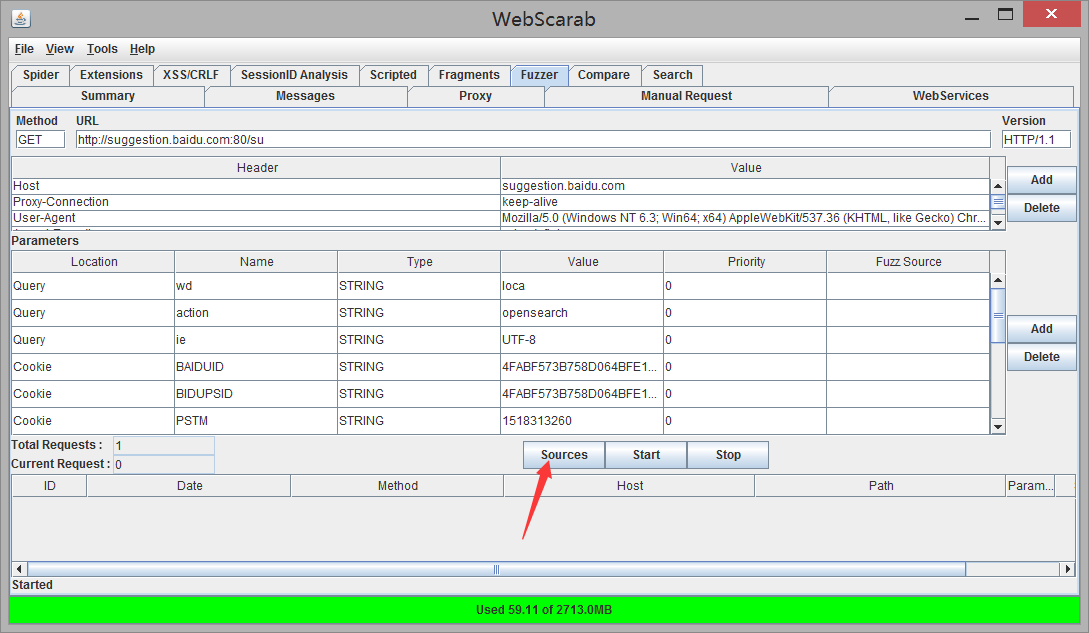Click Delete button beside parameters table
This screenshot has width=1089, height=633.
[x=1042, y=356]
